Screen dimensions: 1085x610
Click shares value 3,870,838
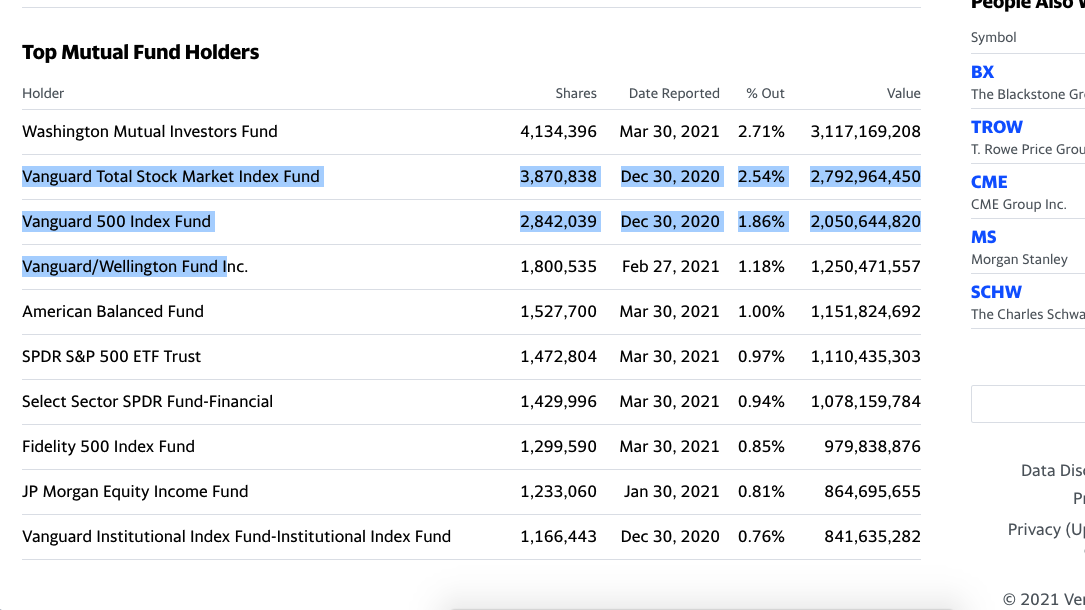558,176
